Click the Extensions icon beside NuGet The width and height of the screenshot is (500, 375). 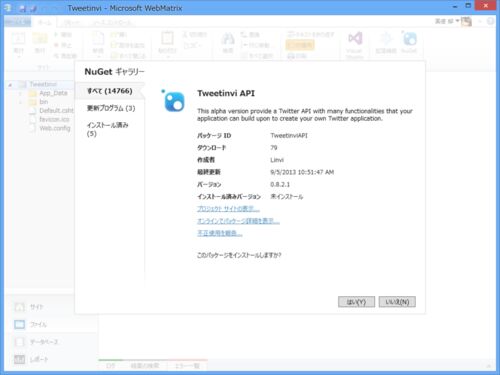click(x=386, y=39)
